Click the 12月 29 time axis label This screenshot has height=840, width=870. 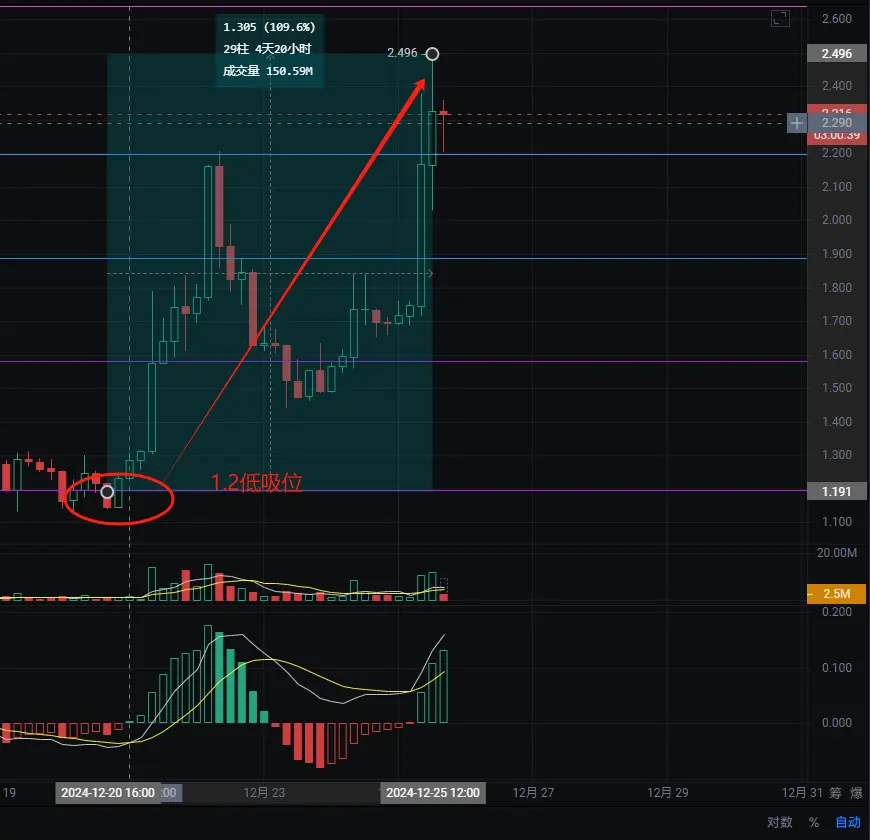click(x=668, y=792)
